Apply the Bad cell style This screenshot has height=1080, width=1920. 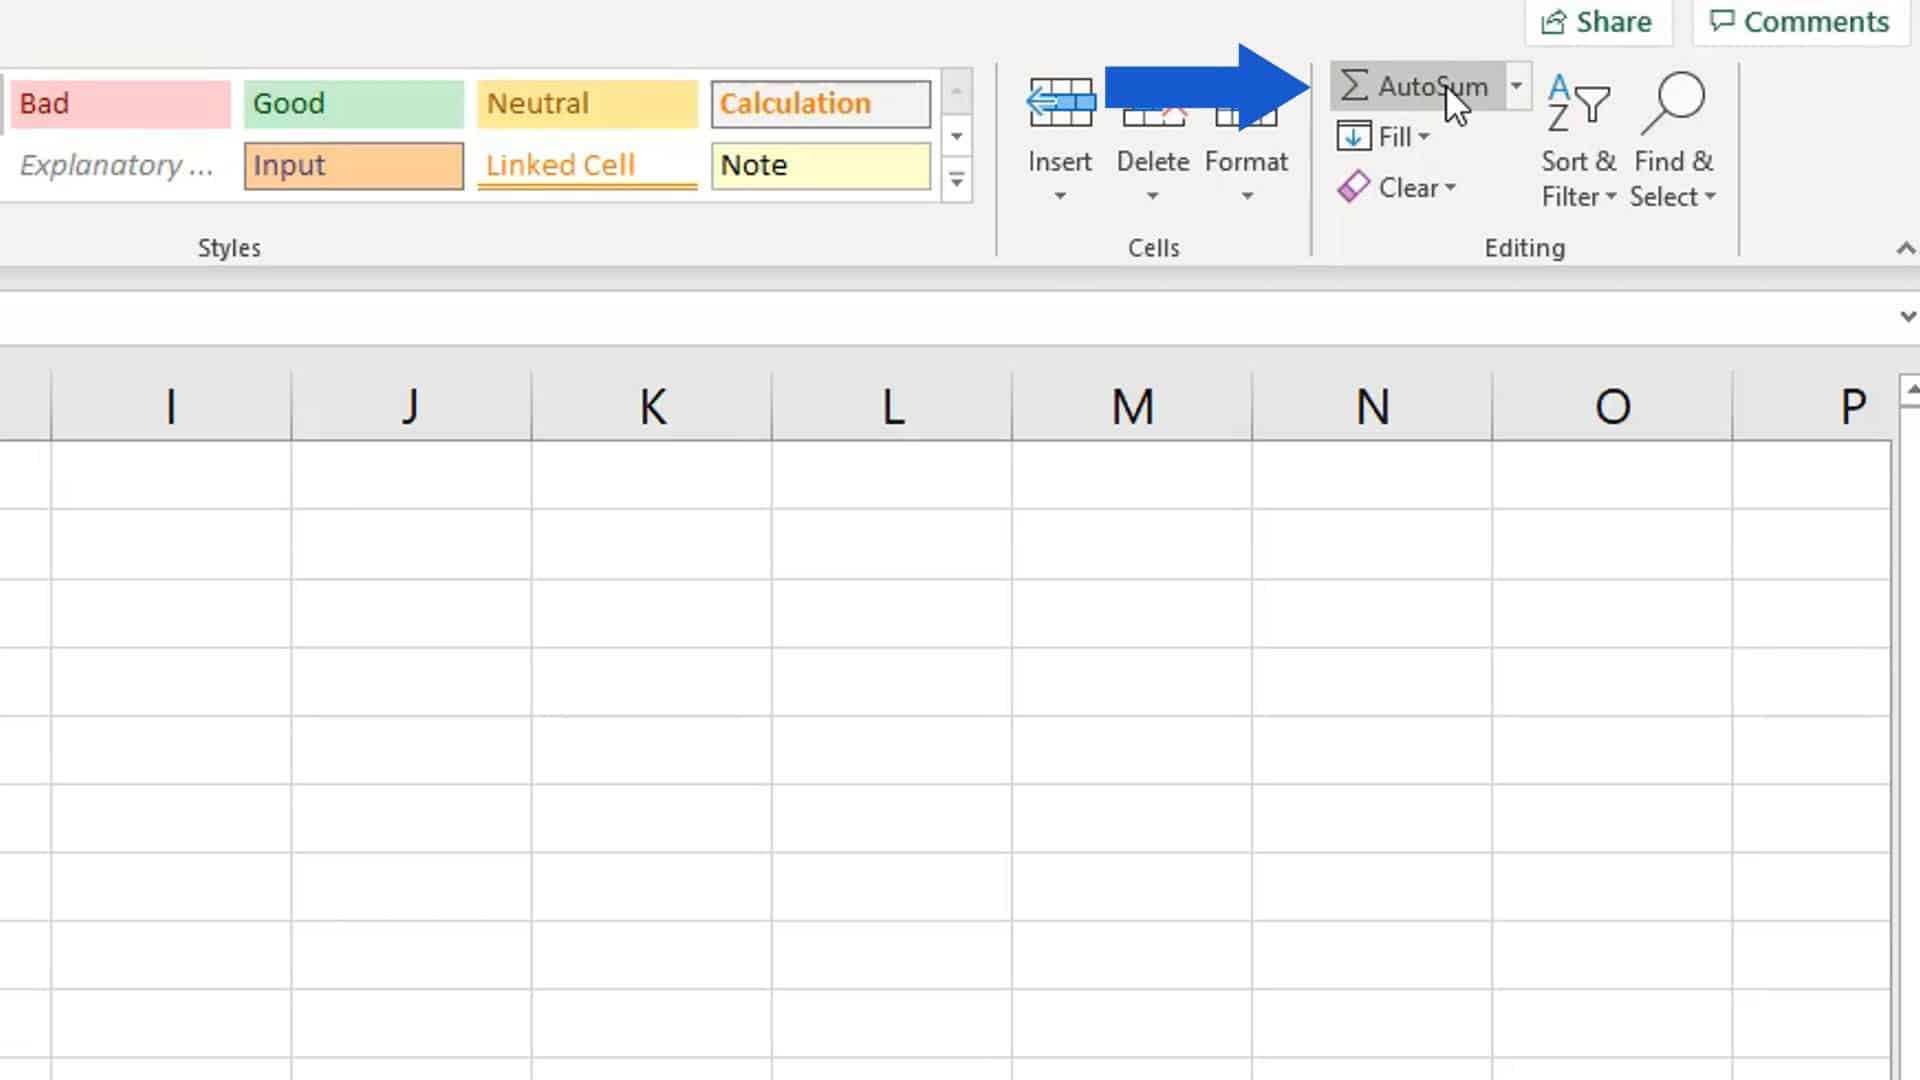(119, 103)
